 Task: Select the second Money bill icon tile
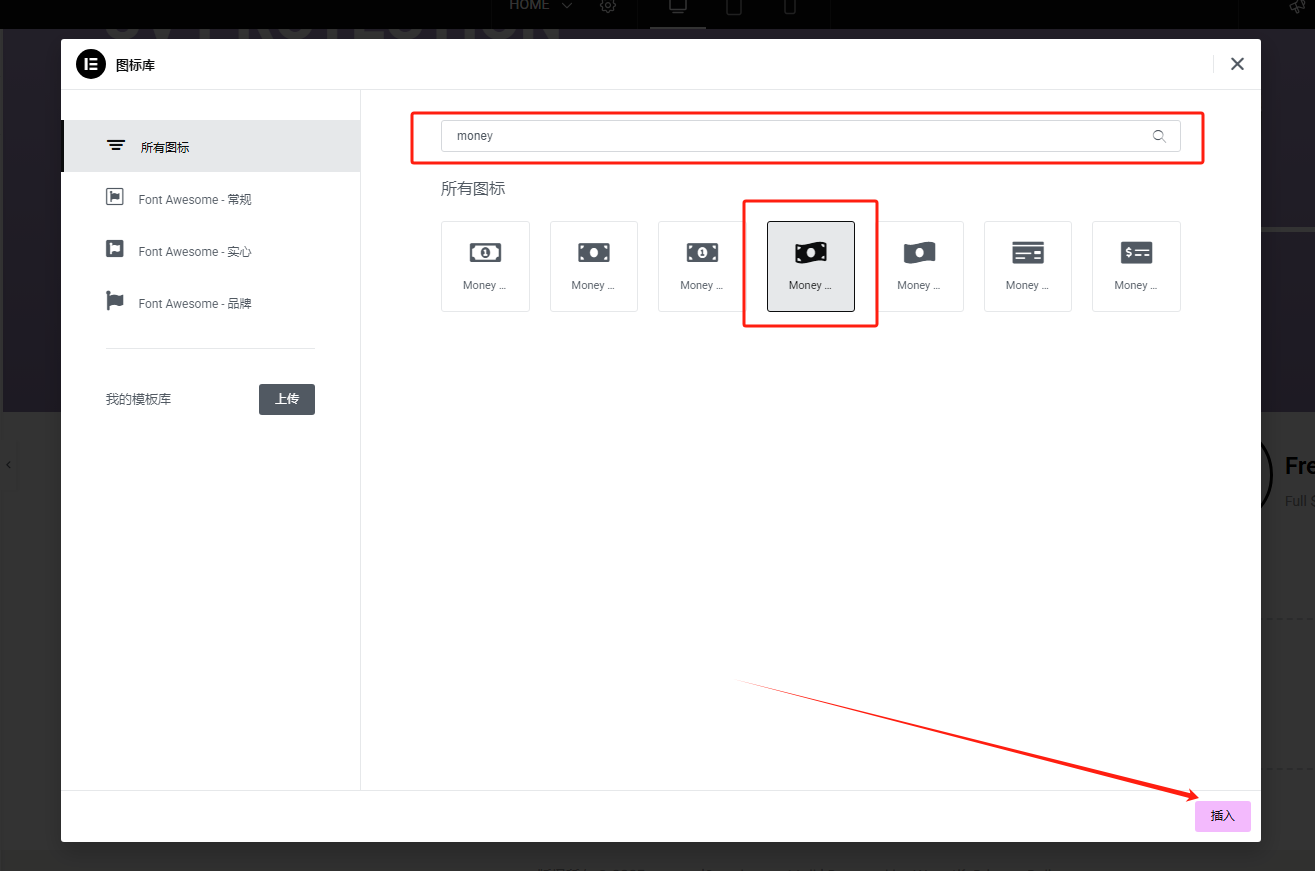tap(594, 266)
